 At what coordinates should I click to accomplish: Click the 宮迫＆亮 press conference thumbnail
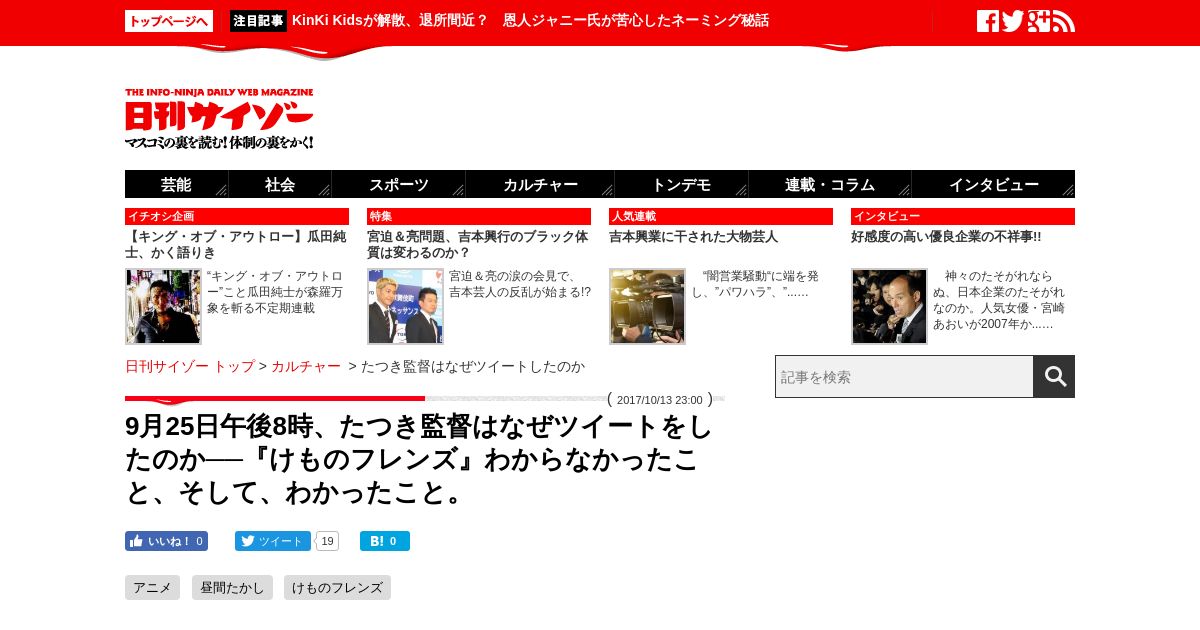[405, 306]
